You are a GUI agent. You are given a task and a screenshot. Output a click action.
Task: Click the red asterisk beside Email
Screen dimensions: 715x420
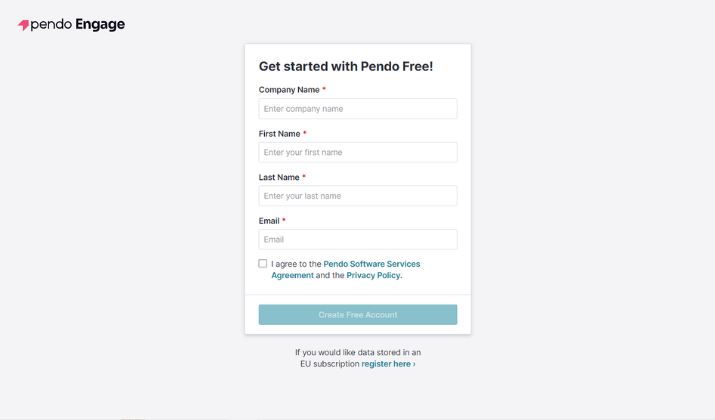click(284, 221)
